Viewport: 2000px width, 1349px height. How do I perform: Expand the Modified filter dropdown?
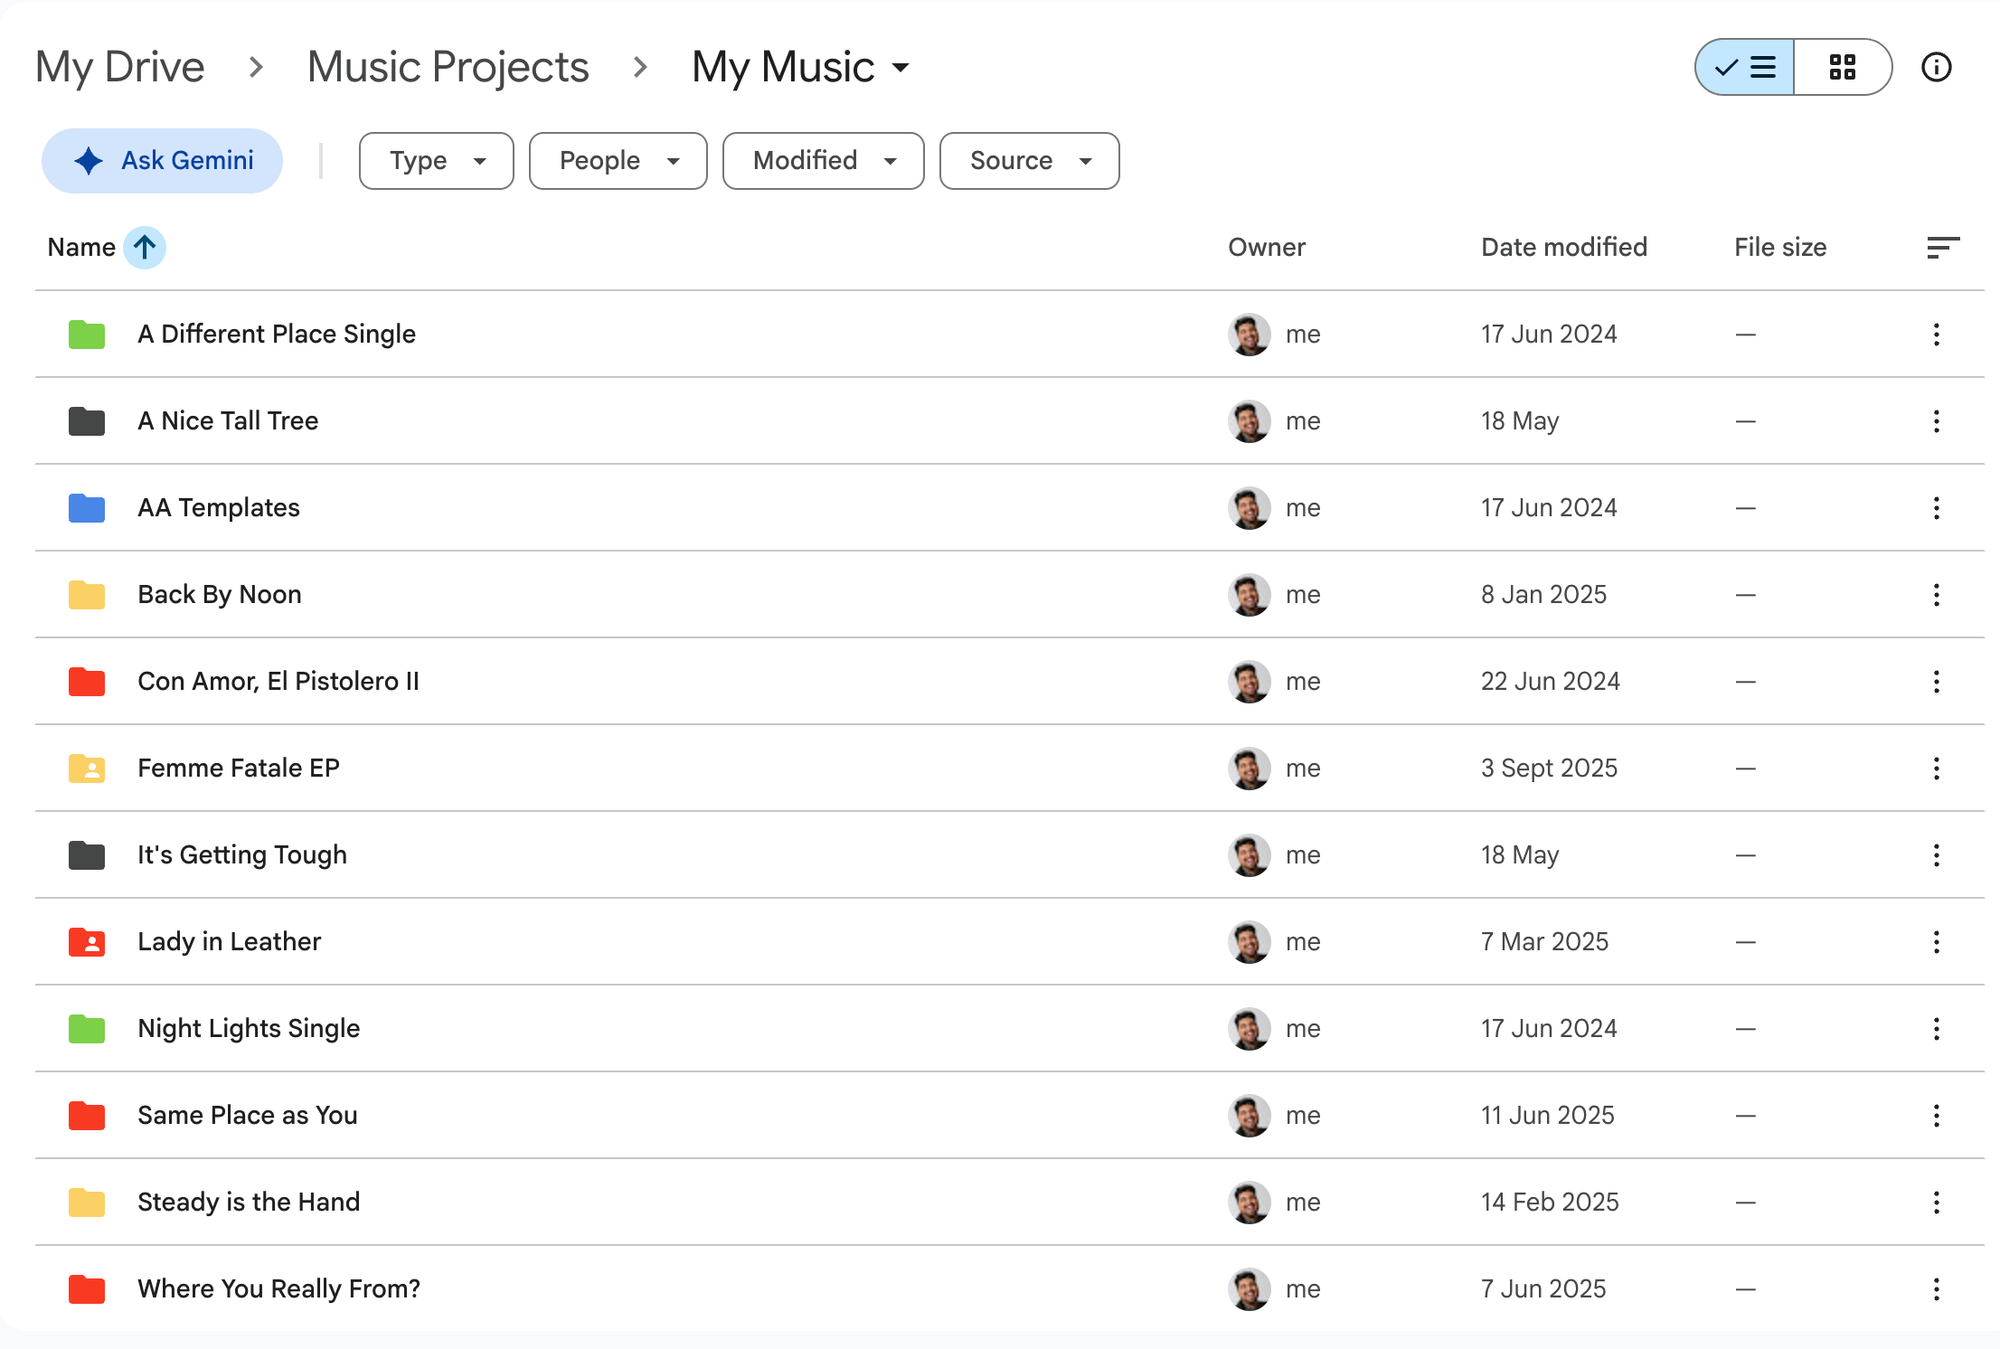[823, 161]
